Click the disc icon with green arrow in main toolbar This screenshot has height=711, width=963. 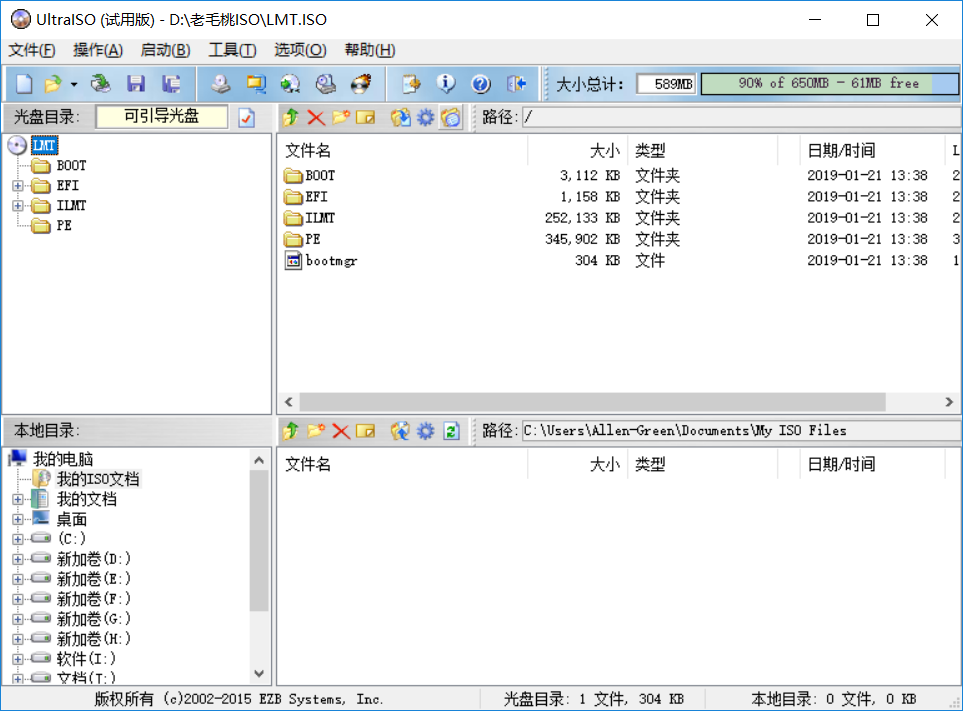pyautogui.click(x=290, y=84)
